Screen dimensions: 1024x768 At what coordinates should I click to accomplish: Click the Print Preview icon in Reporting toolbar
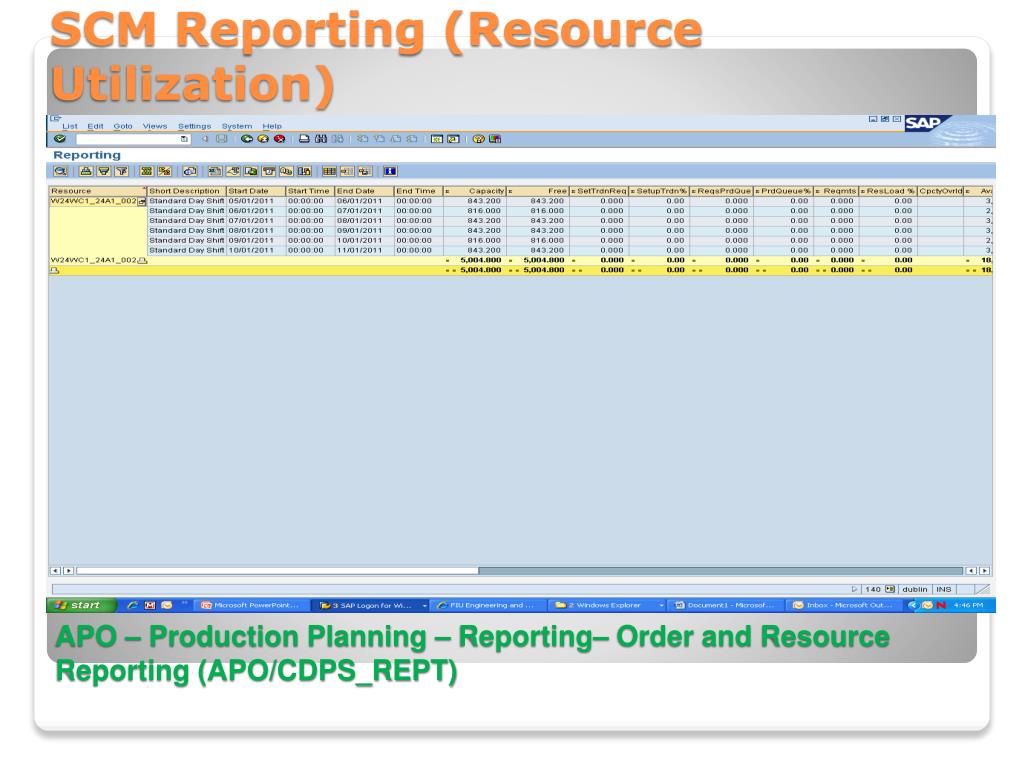[190, 171]
